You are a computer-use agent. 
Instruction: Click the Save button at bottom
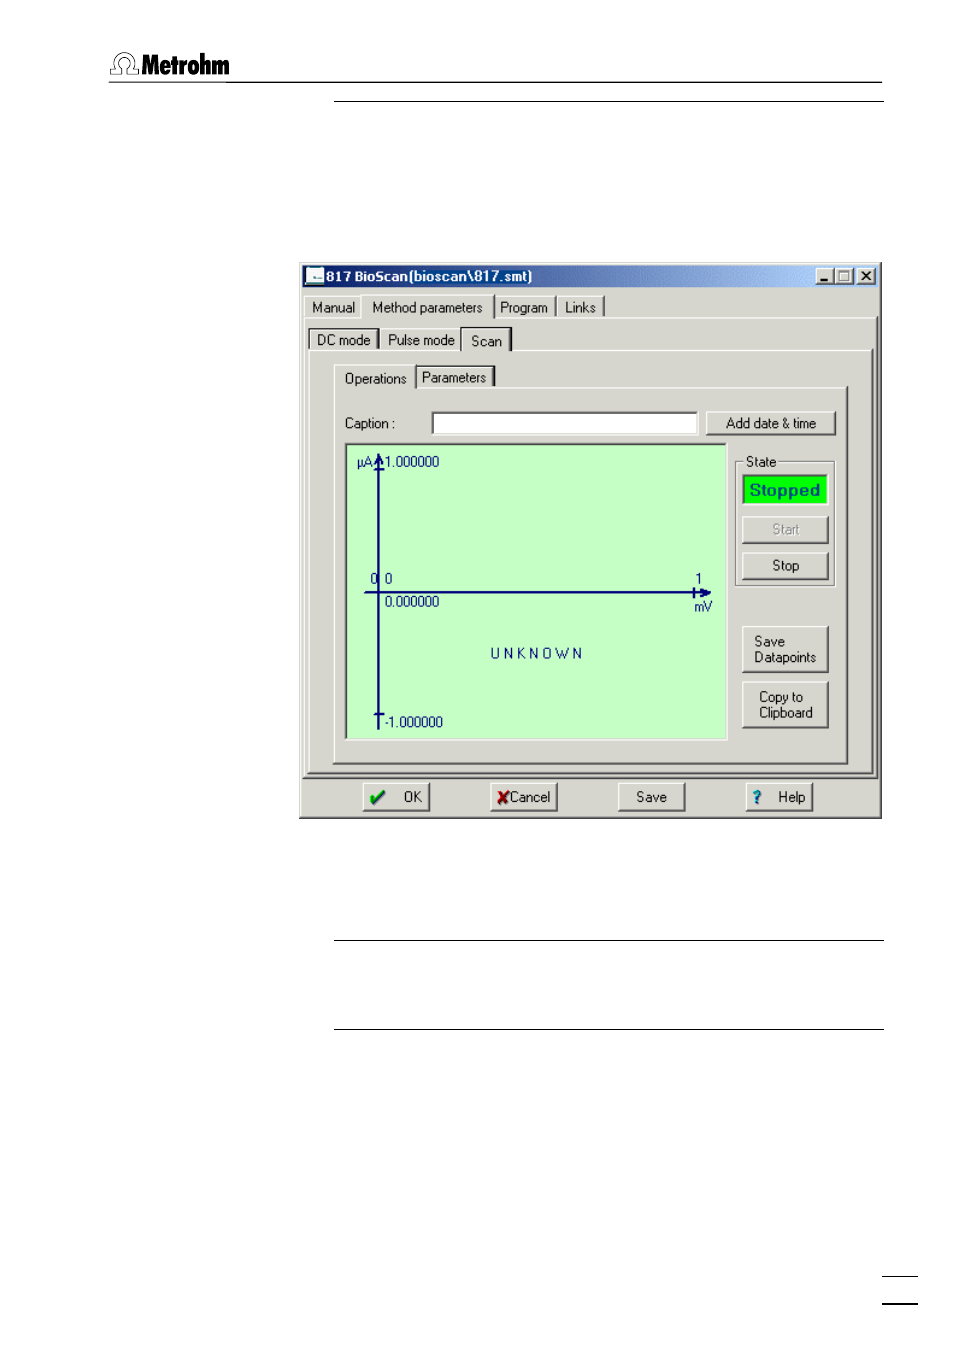(651, 797)
